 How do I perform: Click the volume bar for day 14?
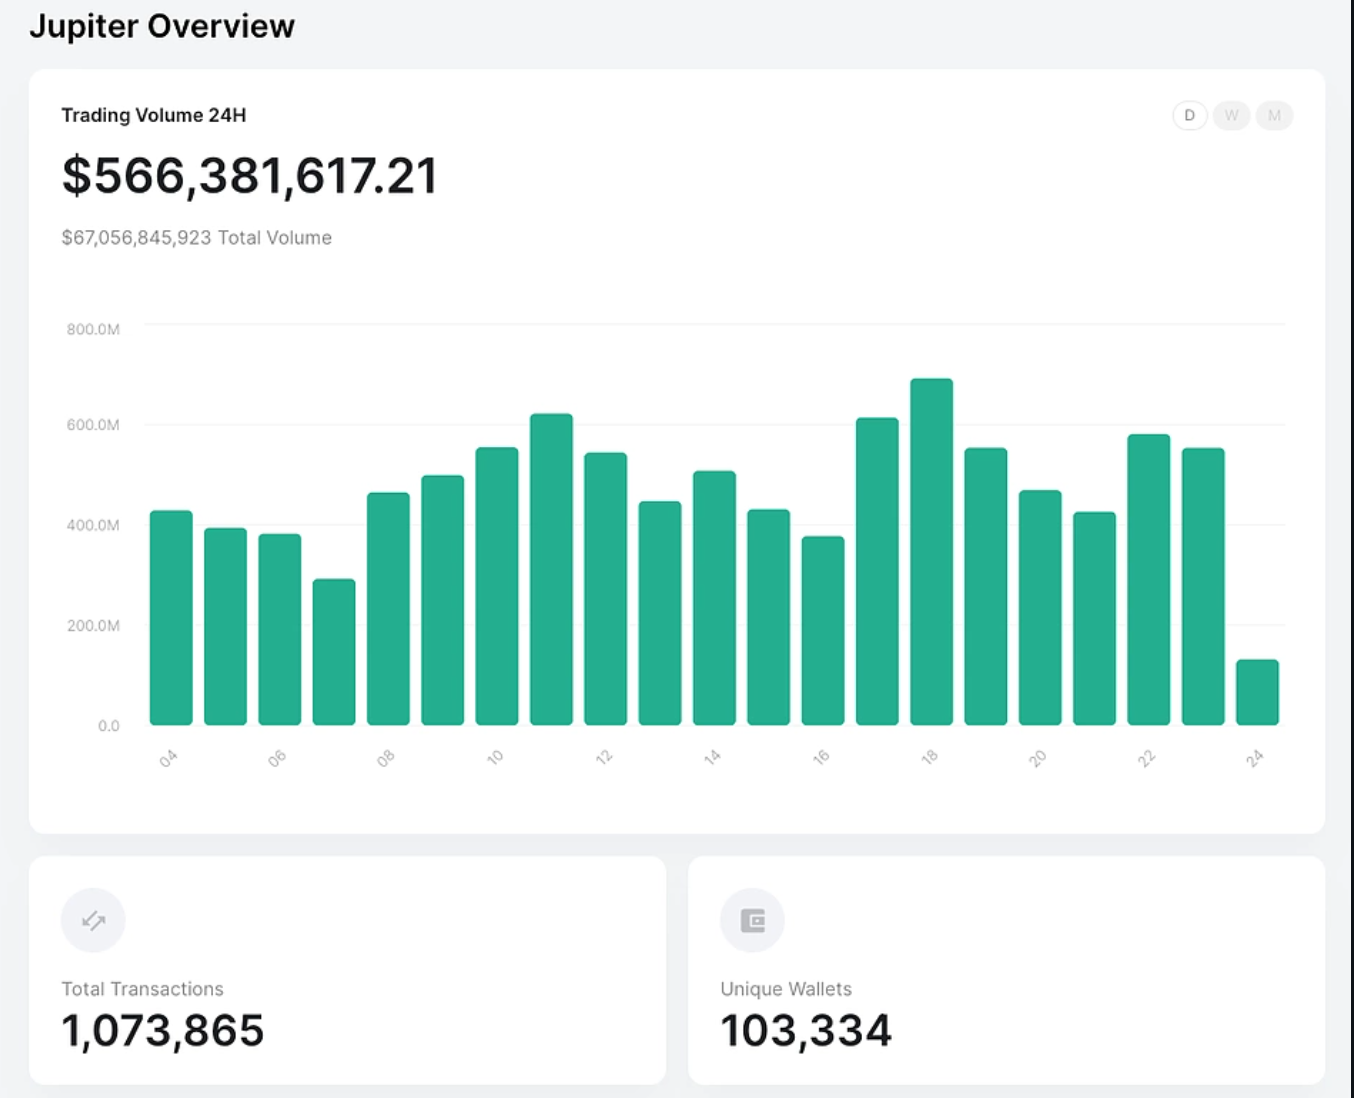714,598
